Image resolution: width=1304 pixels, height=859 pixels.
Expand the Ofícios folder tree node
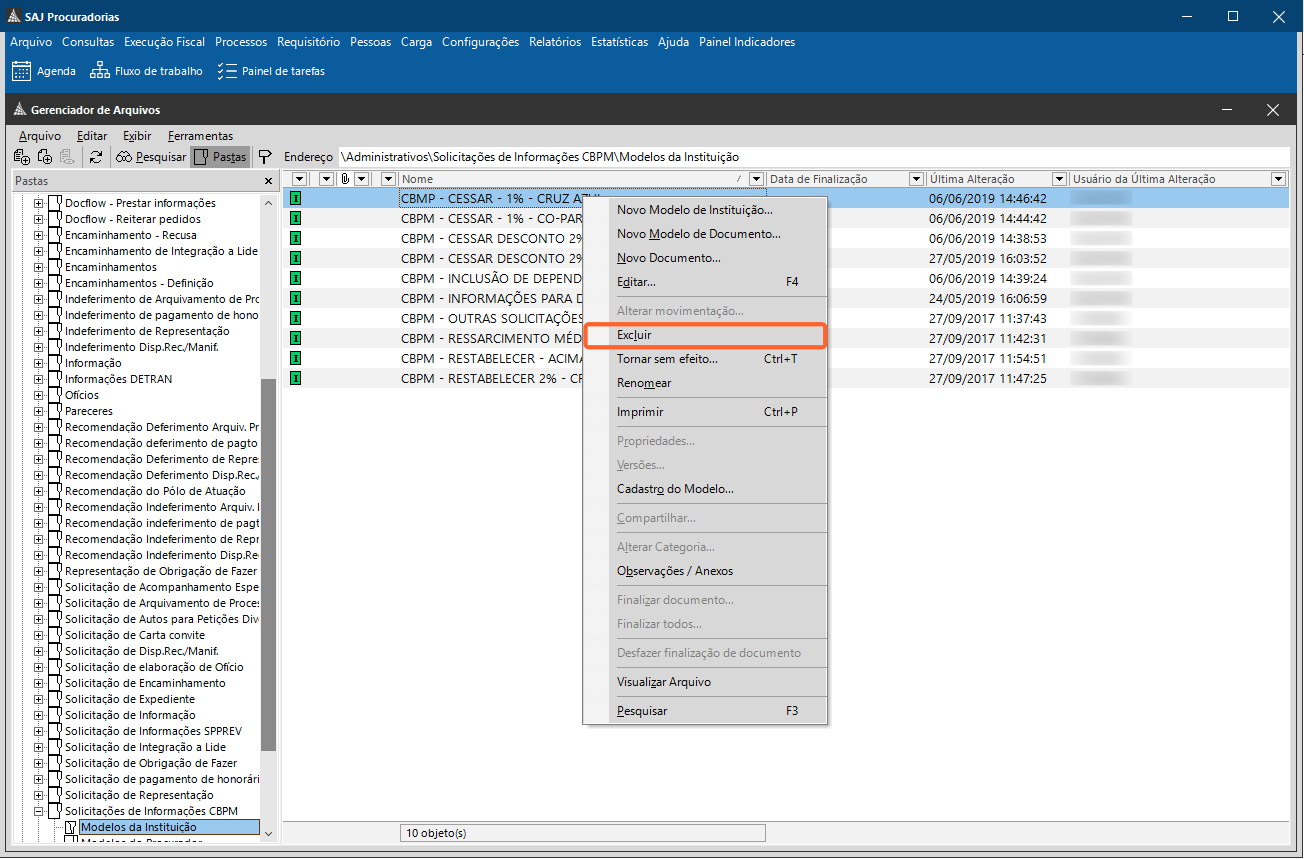(x=39, y=395)
